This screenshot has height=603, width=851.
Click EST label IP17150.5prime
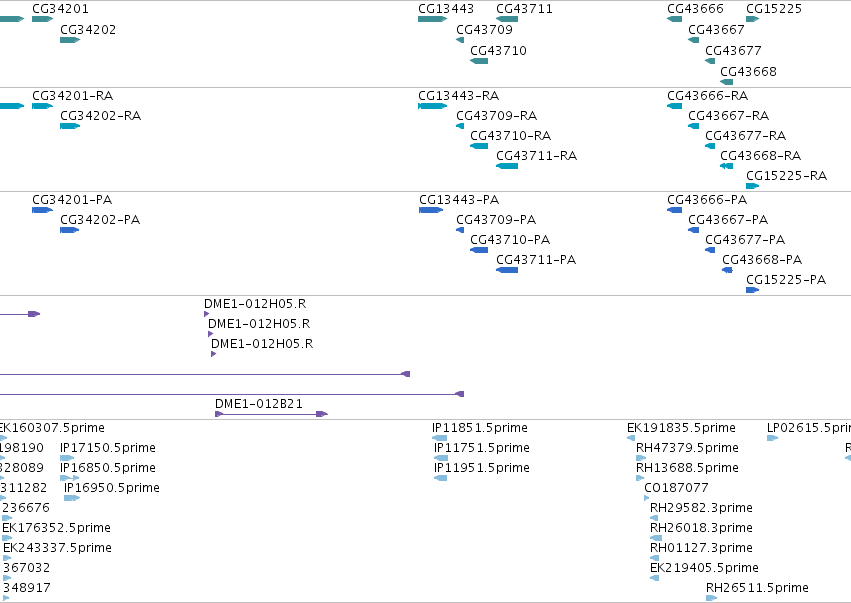coord(108,448)
